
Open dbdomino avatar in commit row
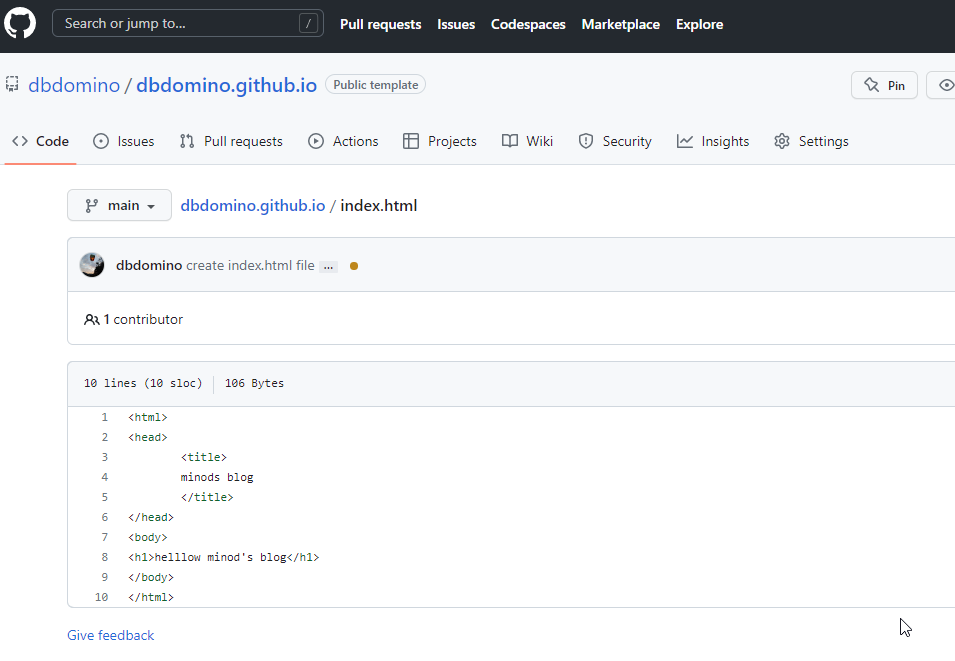pos(92,265)
